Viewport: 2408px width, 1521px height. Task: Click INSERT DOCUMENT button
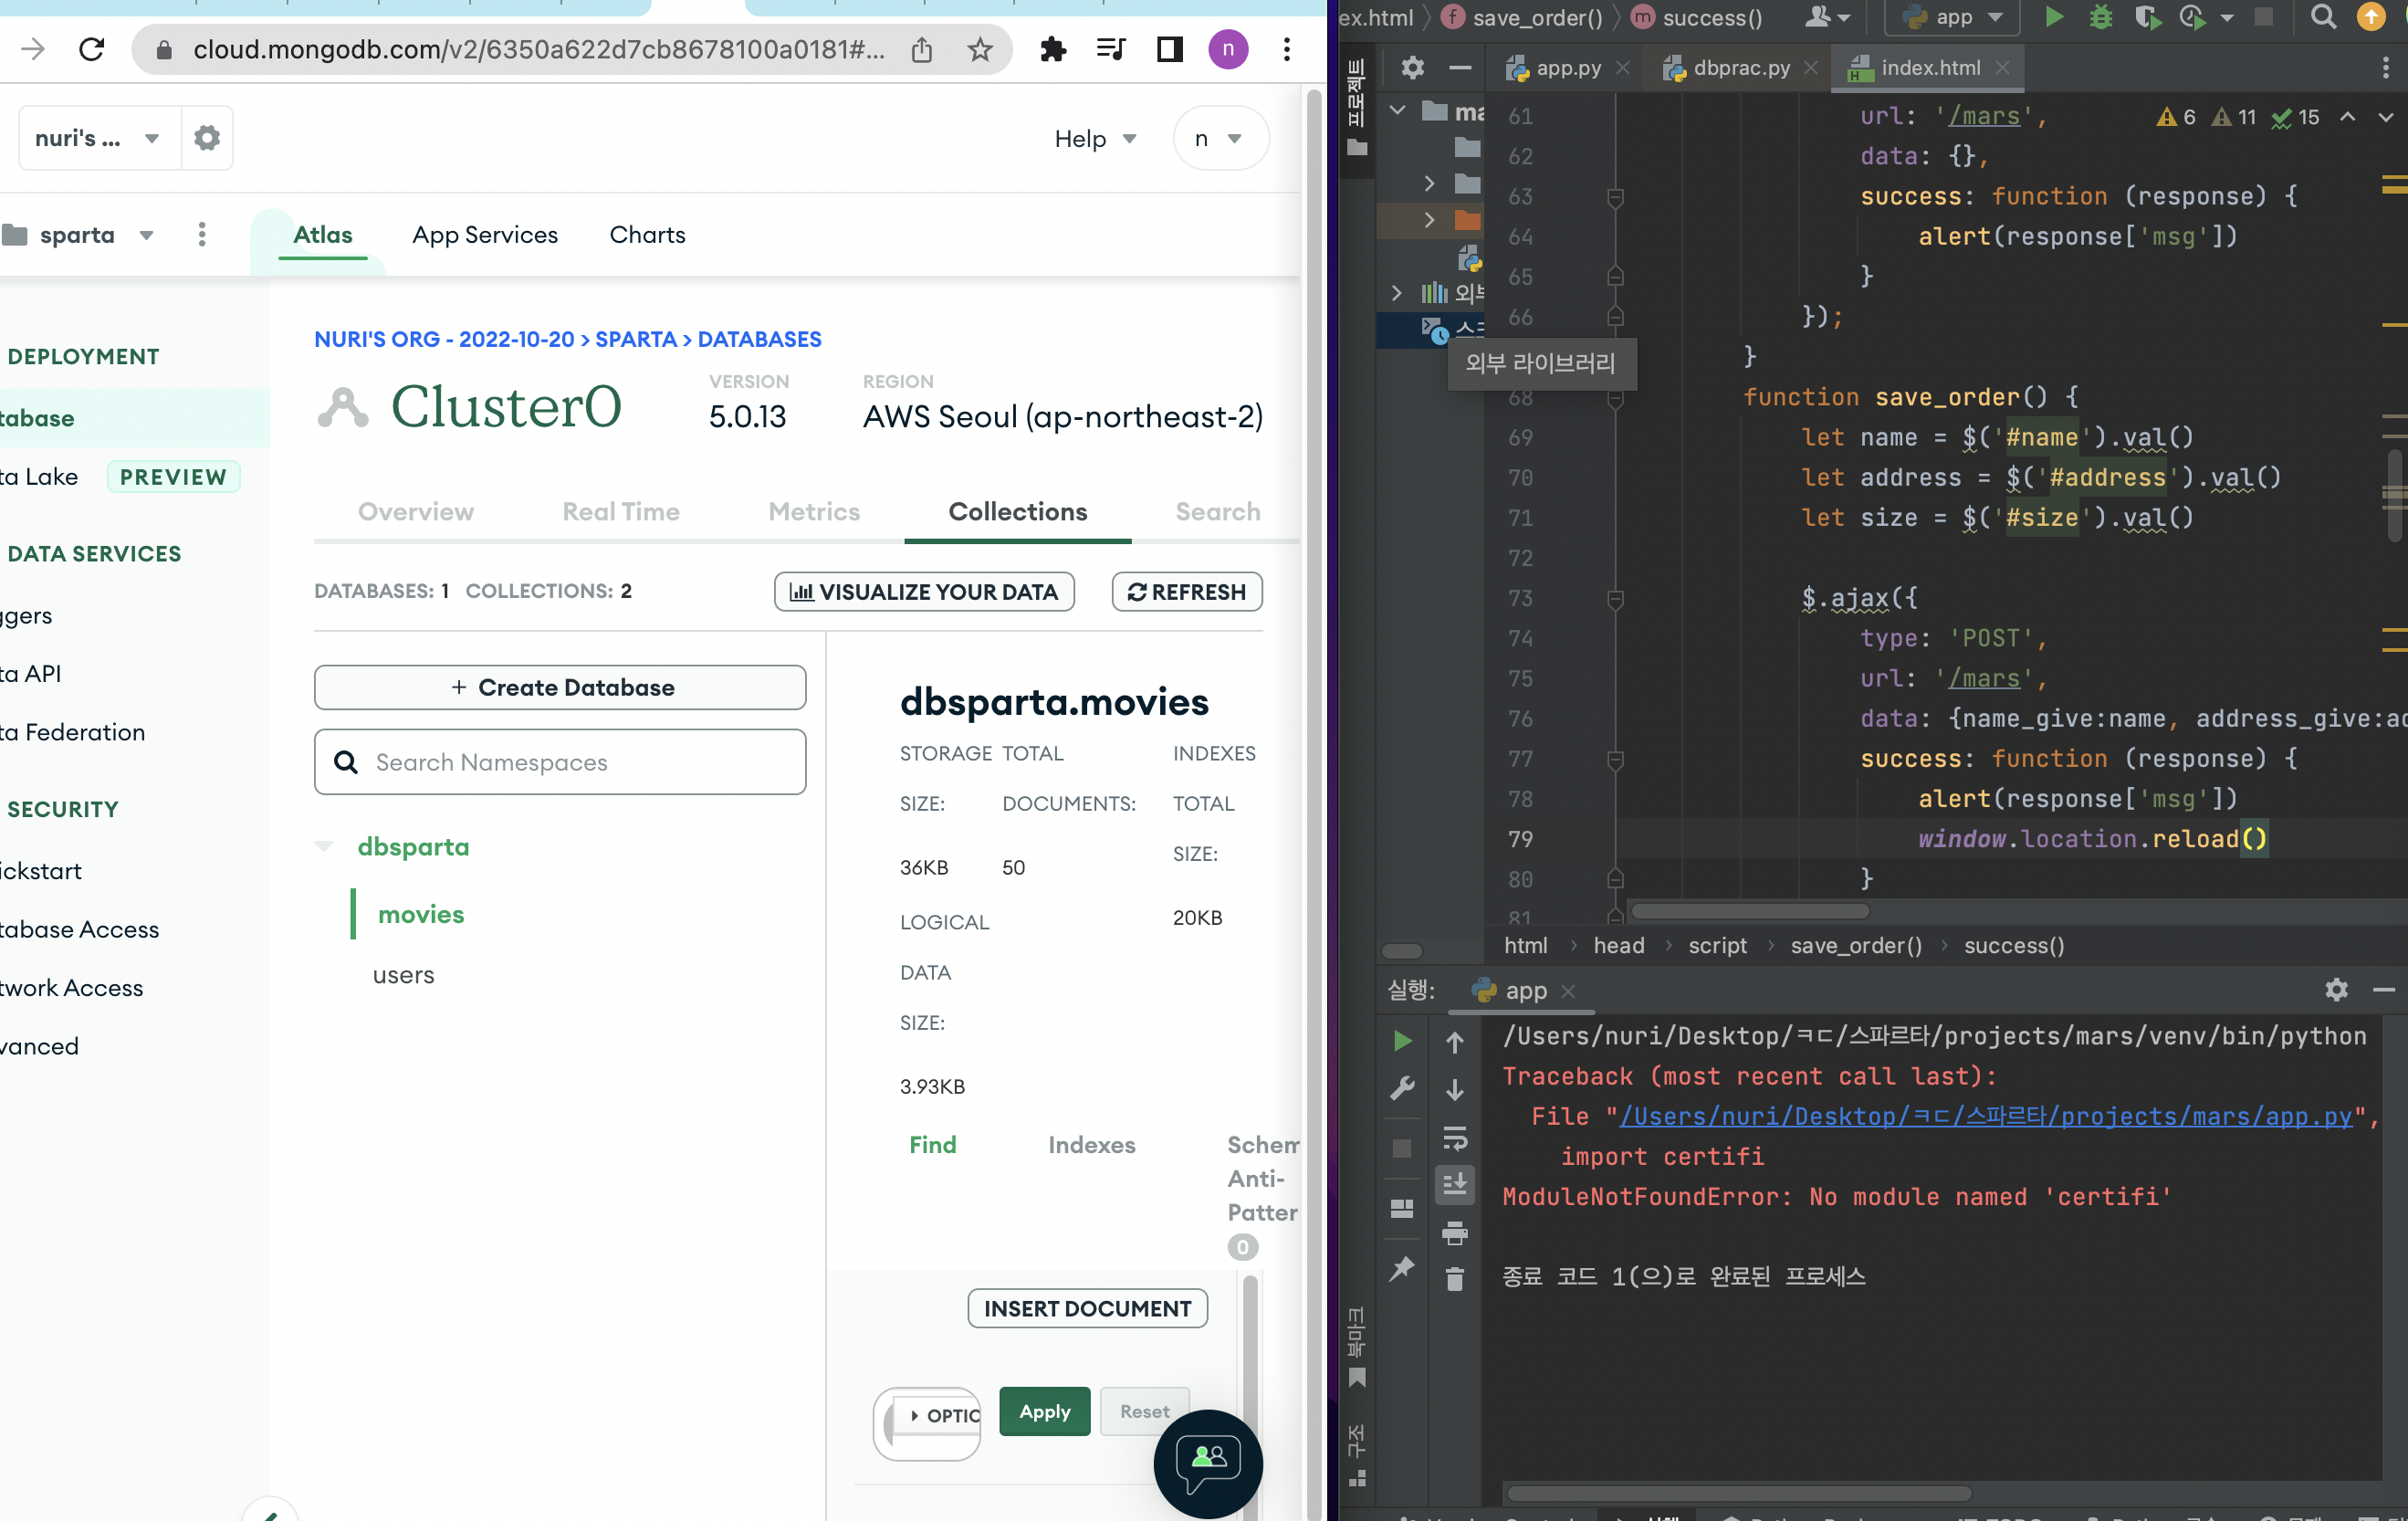pos(1087,1309)
